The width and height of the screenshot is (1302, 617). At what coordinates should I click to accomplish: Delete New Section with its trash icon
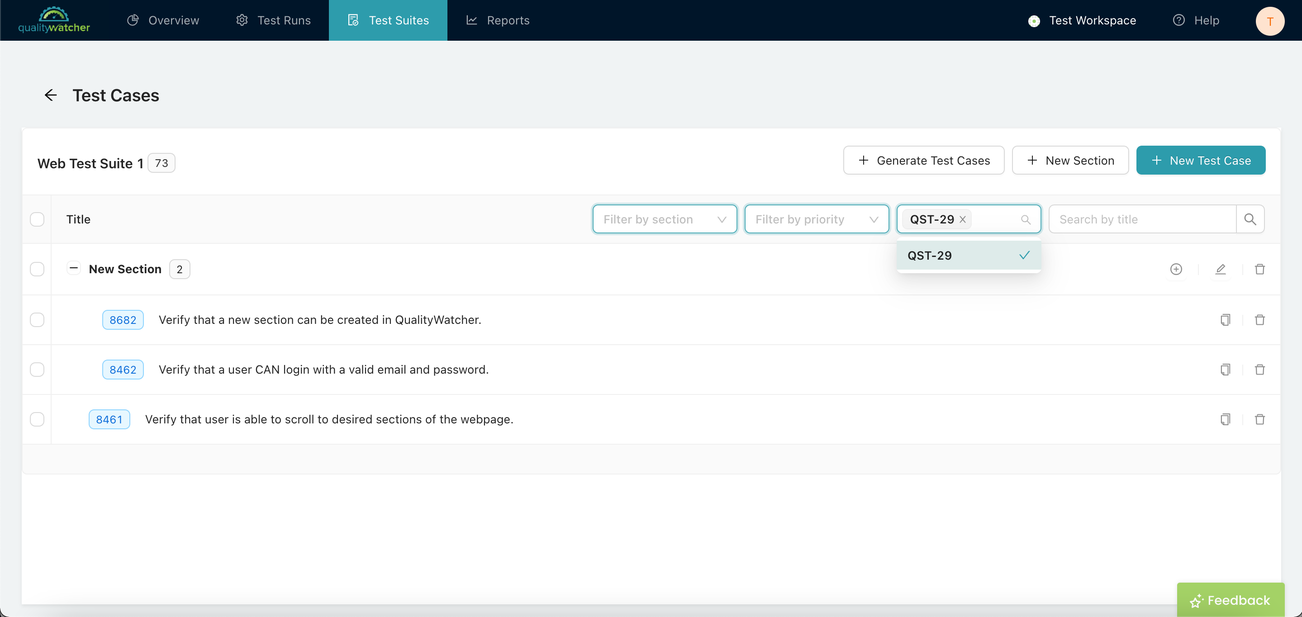point(1260,269)
